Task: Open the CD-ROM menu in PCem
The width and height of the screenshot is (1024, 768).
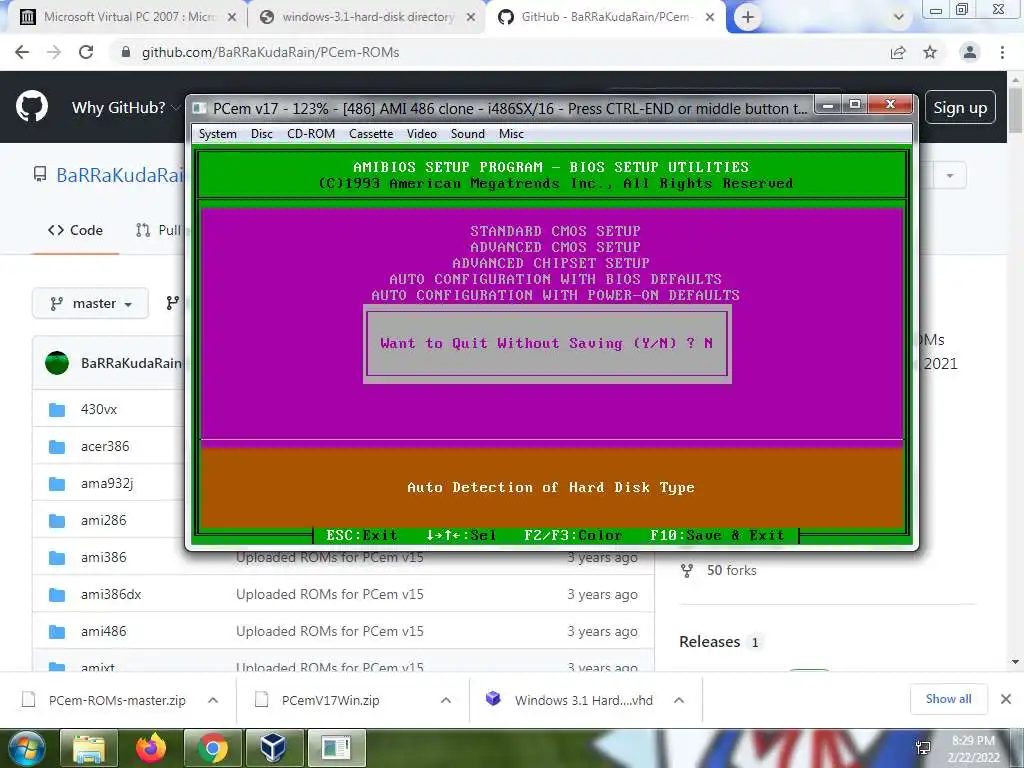Action: coord(311,134)
